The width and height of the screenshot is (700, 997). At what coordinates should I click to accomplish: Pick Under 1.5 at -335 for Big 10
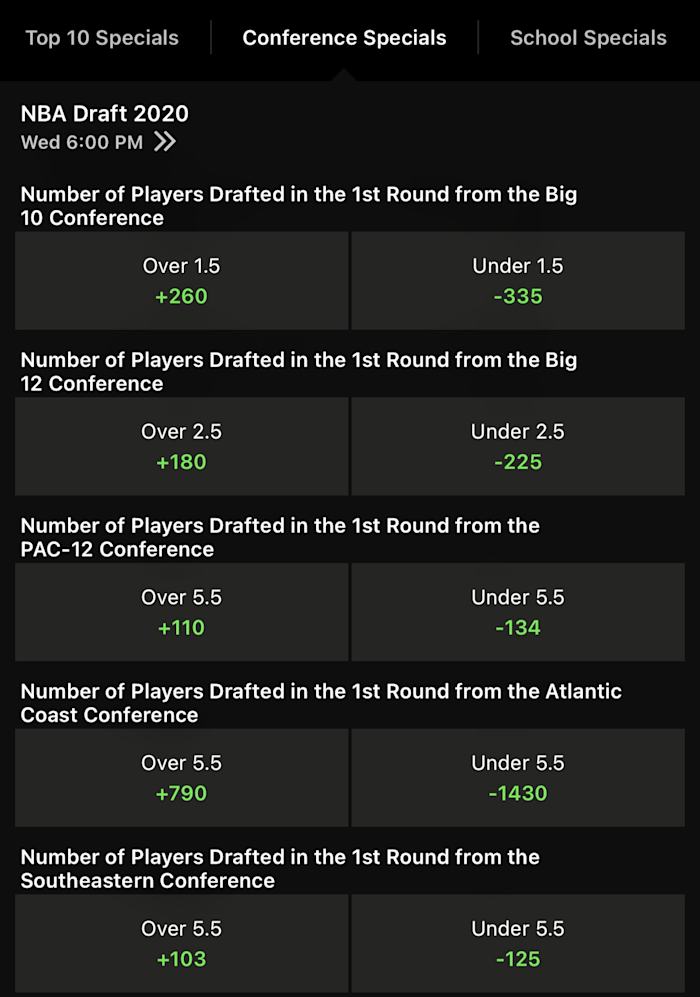pyautogui.click(x=517, y=281)
